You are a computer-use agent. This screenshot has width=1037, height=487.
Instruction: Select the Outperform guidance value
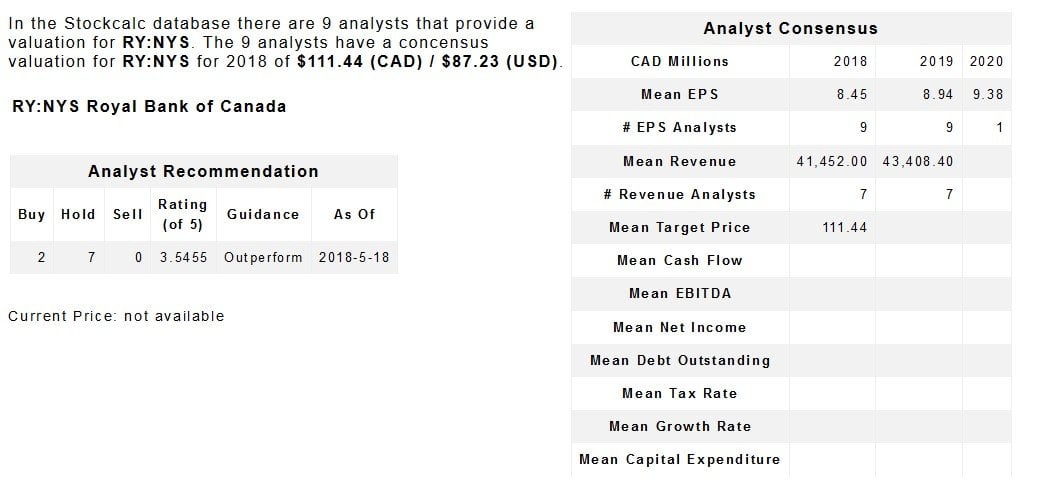point(263,257)
